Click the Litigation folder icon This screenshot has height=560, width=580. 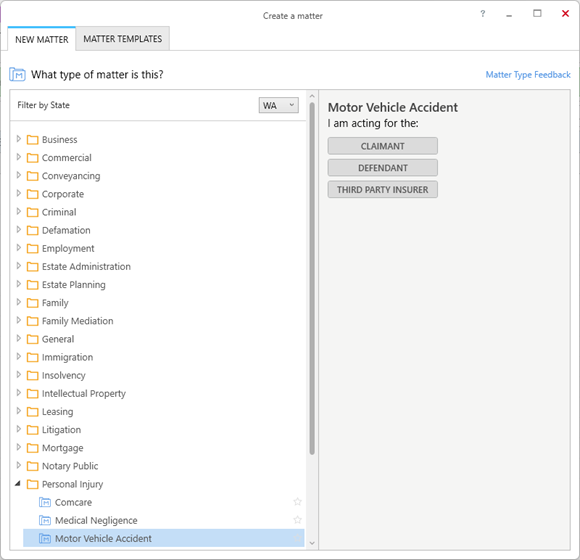coord(33,429)
